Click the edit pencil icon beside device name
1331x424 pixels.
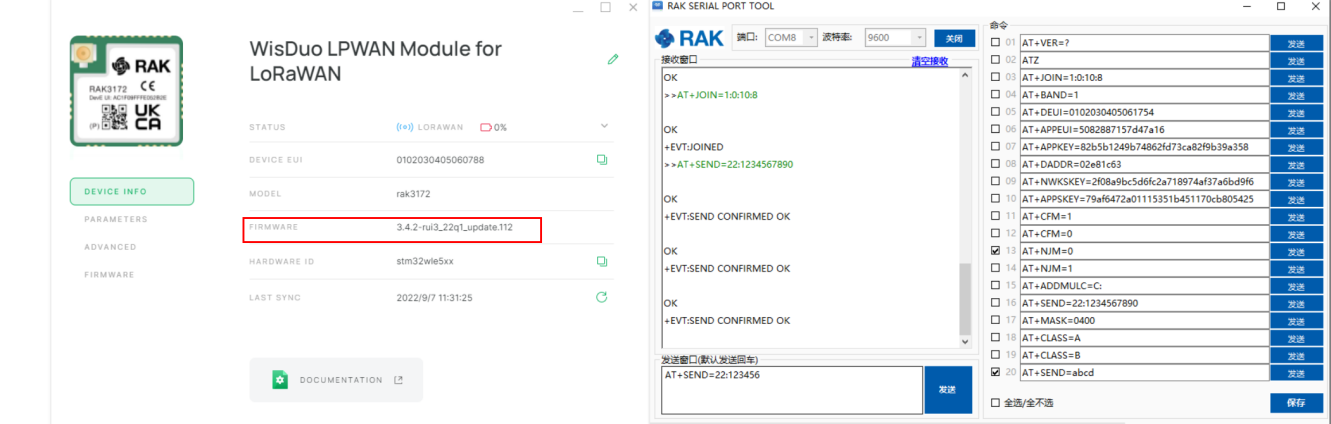click(613, 59)
